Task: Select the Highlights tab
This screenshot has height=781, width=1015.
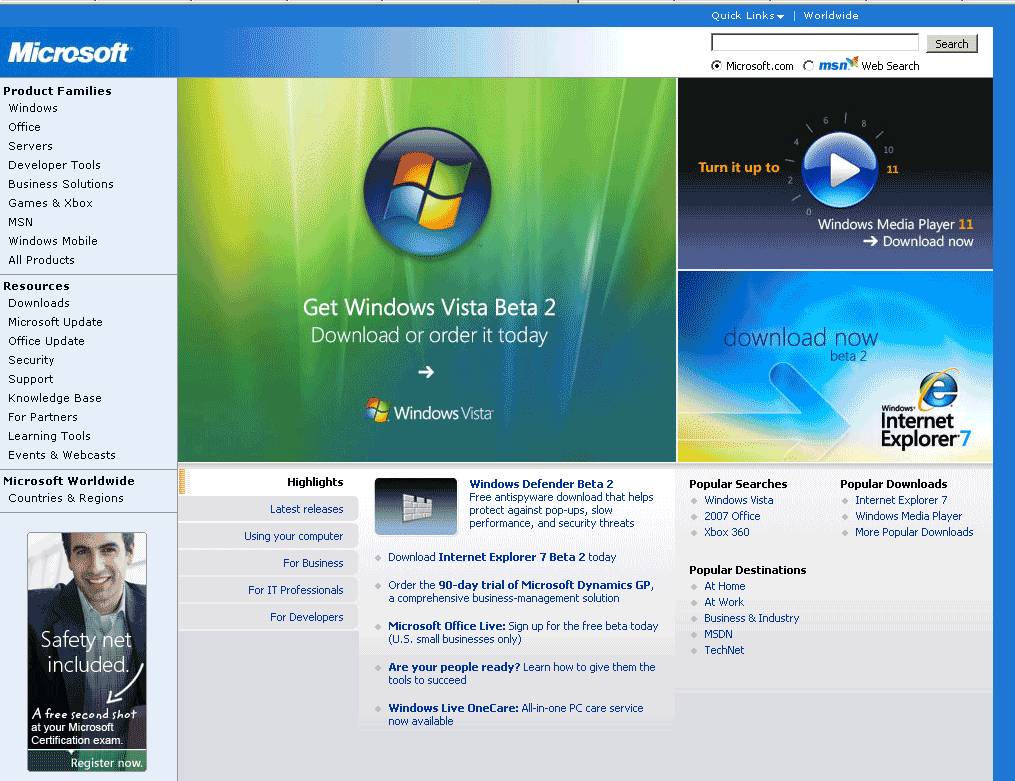Action: point(268,482)
